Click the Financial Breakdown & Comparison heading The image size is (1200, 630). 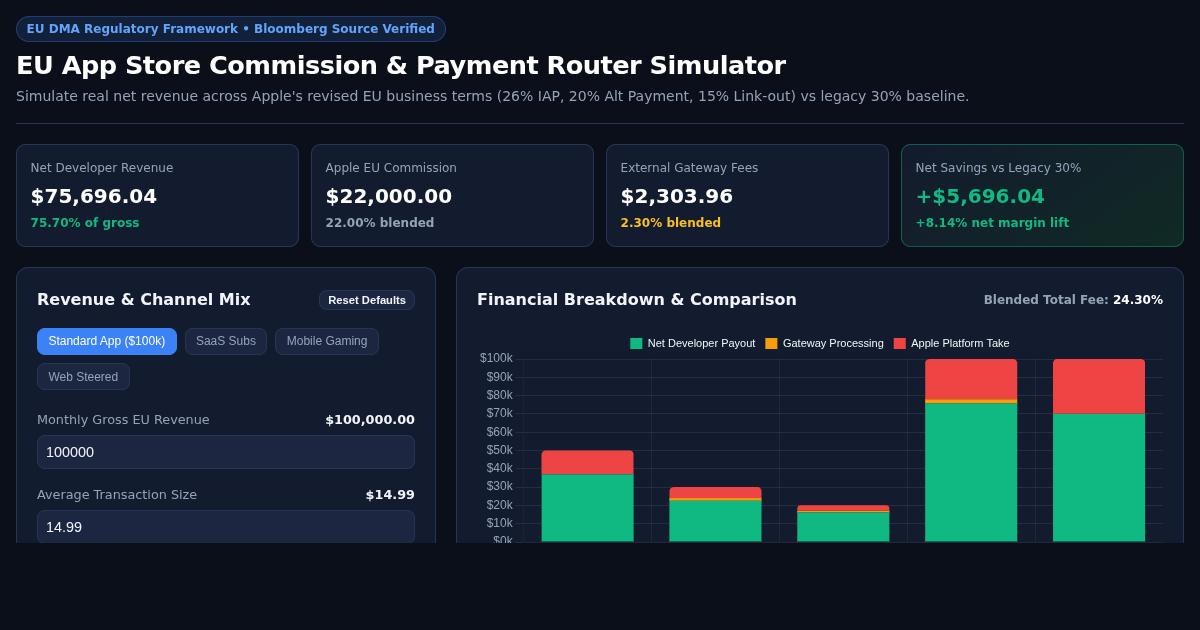637,300
